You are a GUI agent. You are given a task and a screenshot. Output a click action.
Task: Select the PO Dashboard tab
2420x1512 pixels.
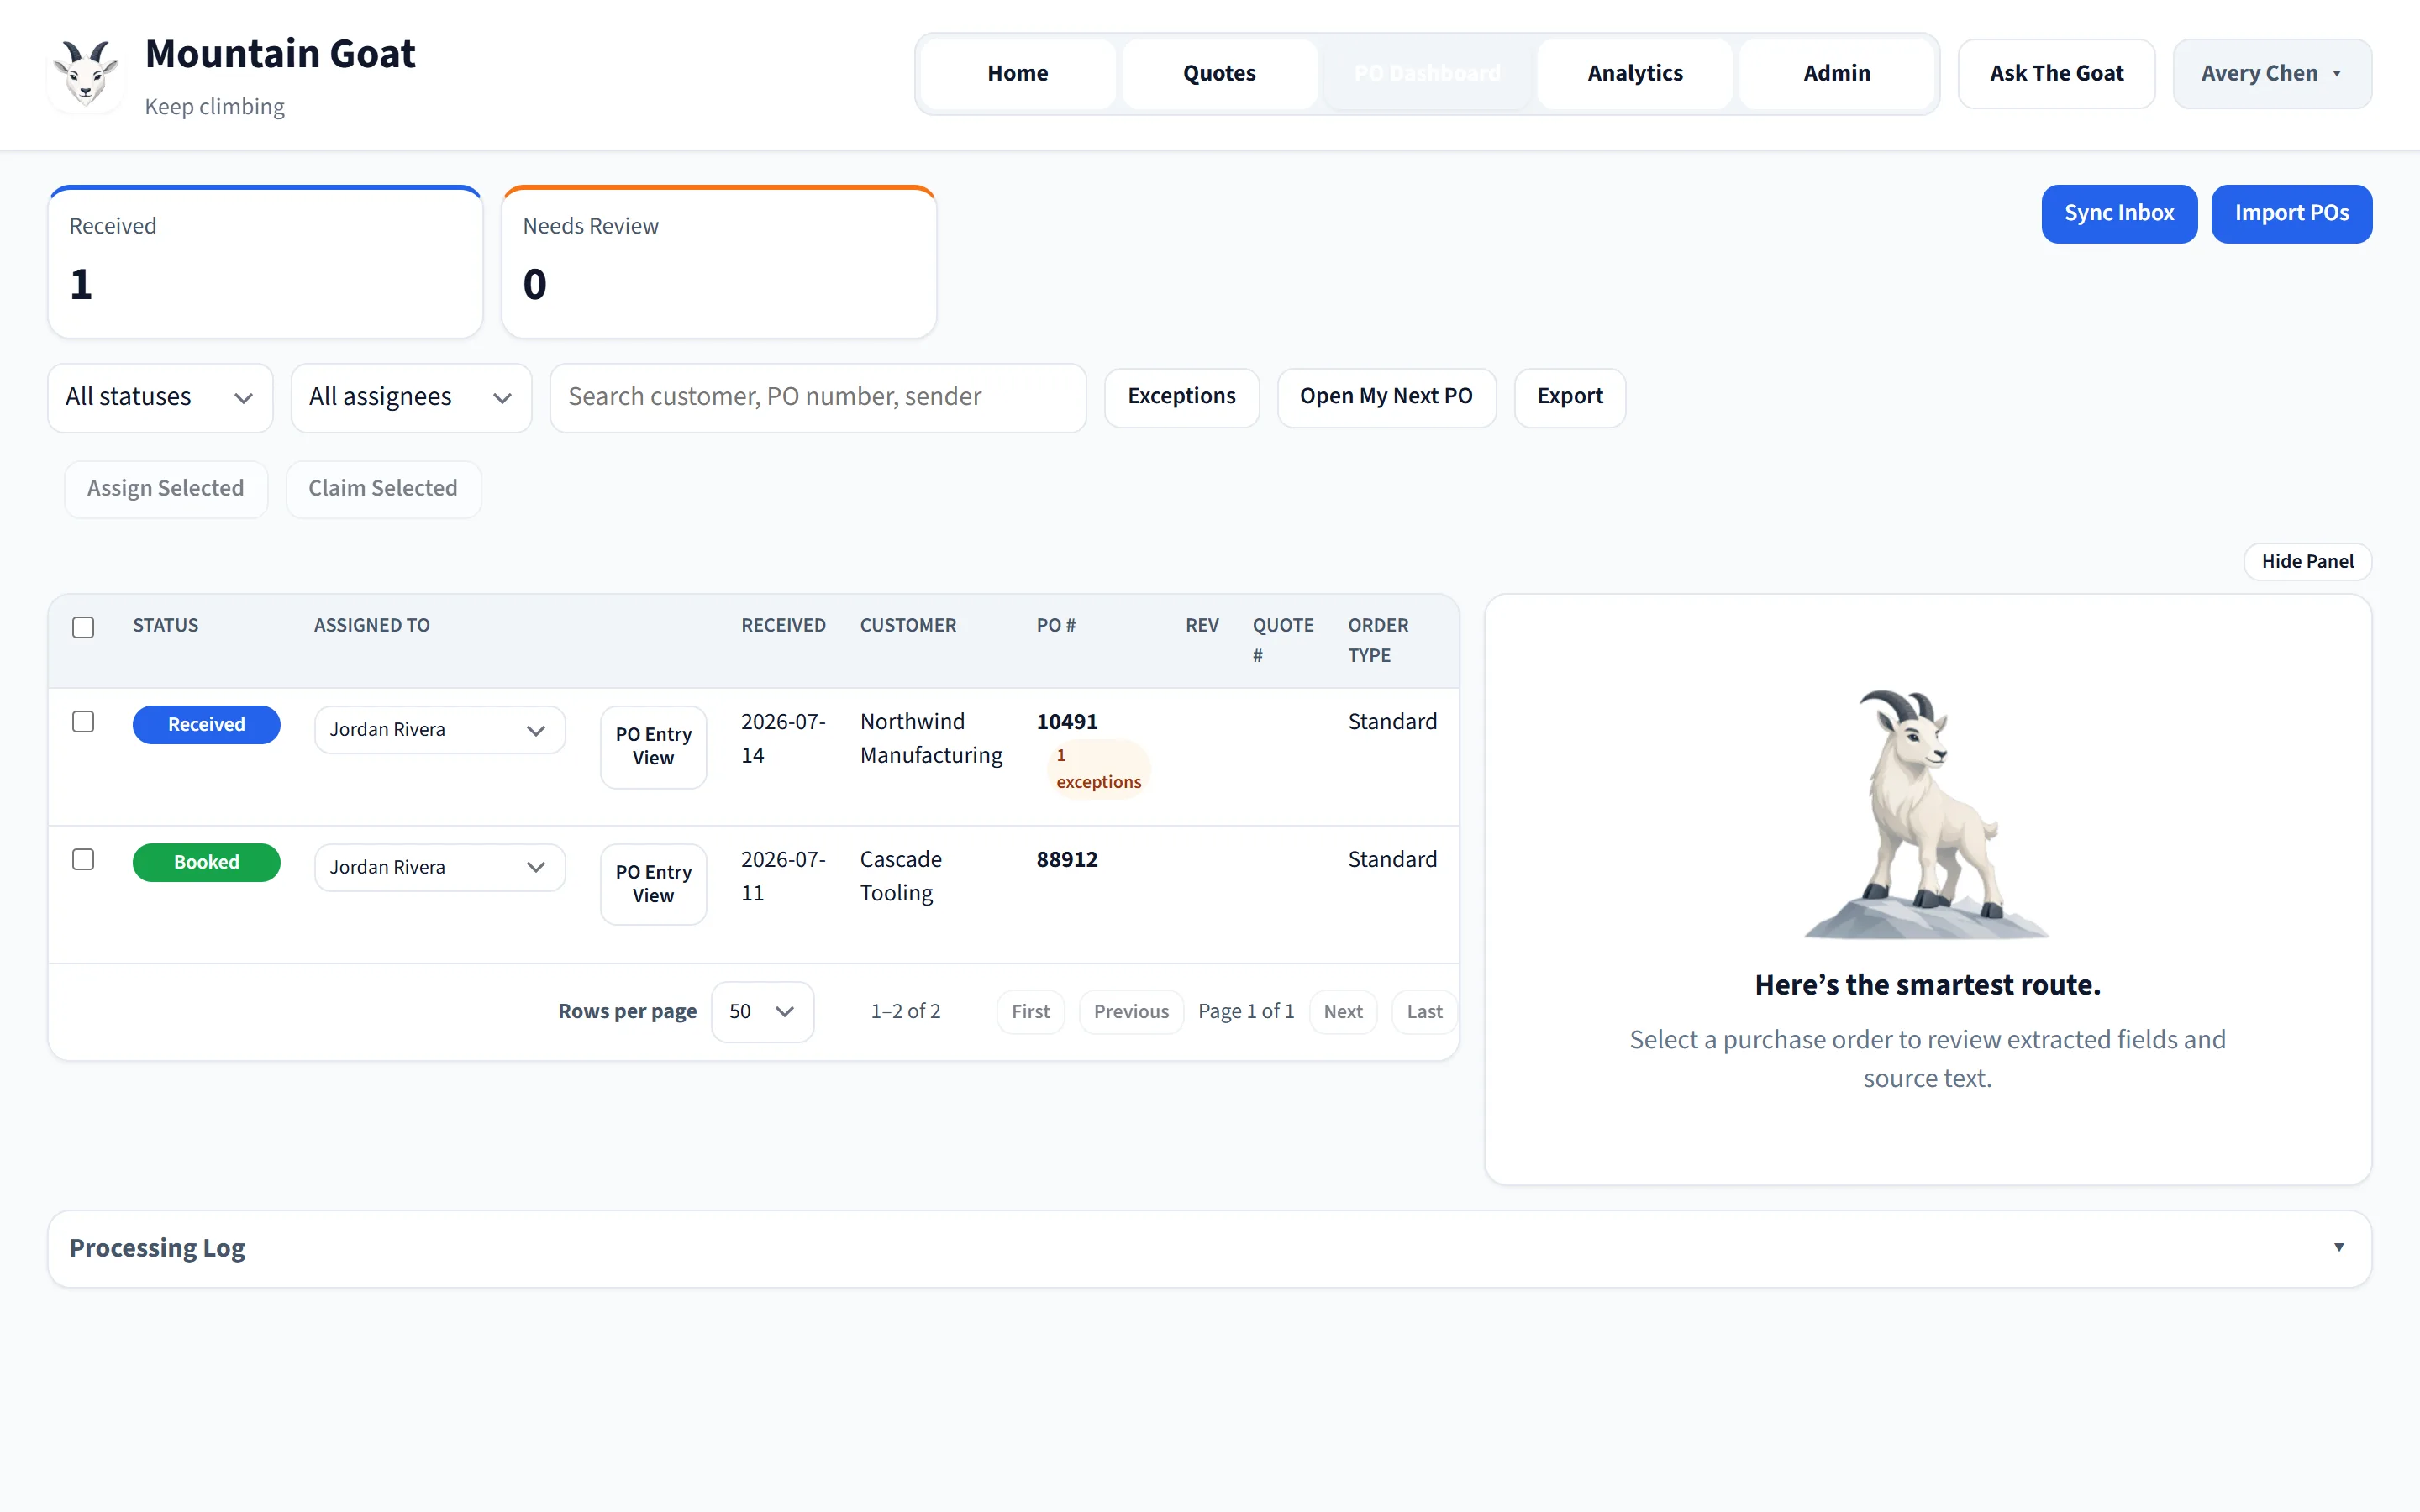[x=1427, y=73]
